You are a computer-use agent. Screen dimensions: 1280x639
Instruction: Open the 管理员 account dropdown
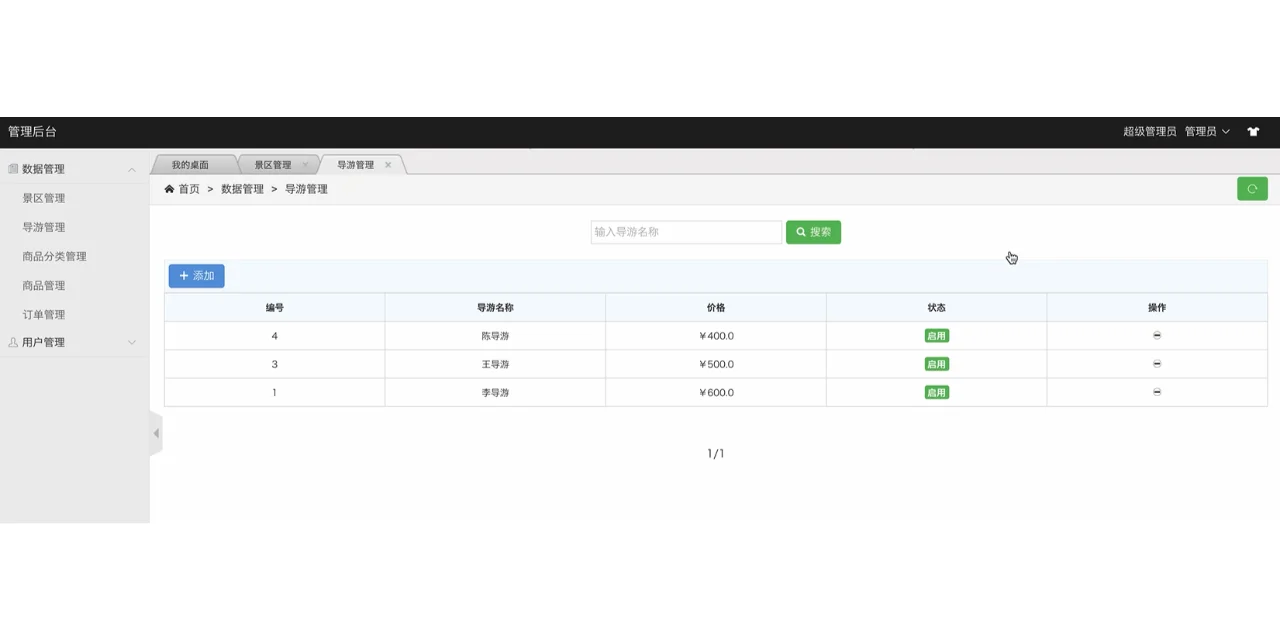(x=1207, y=132)
